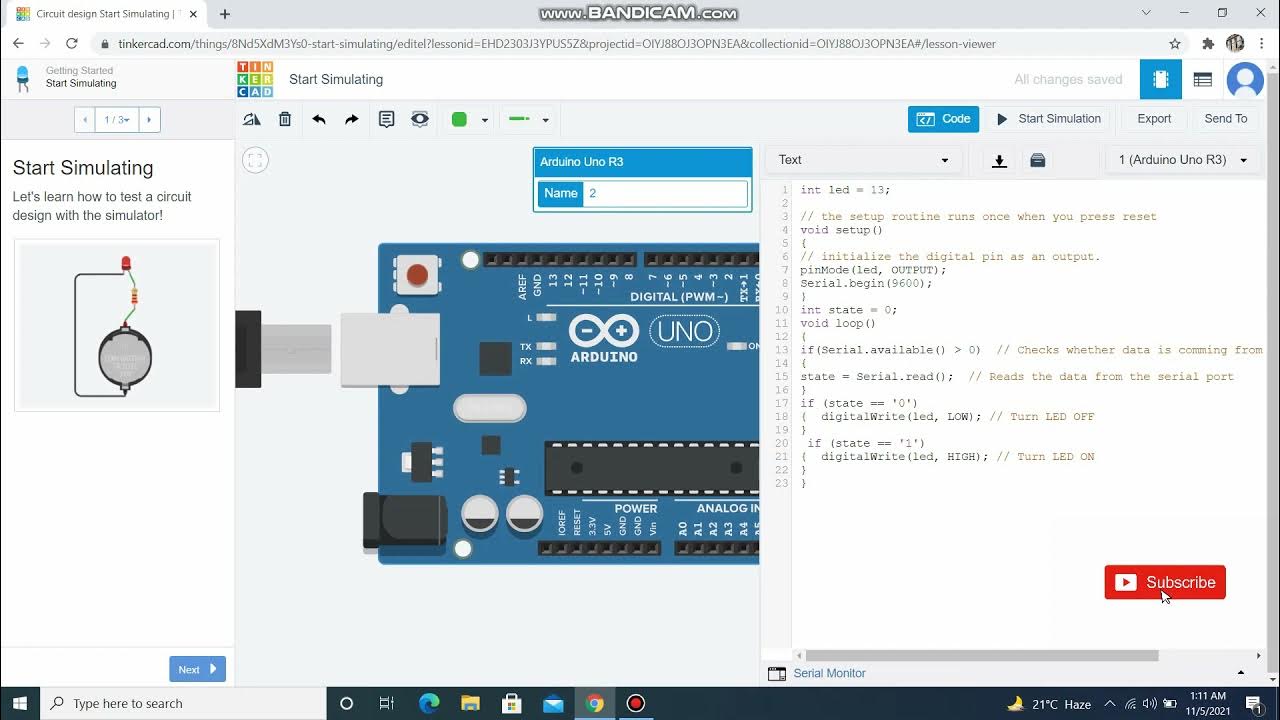Click the Bandicam record taskbar icon
The width and height of the screenshot is (1280, 720).
click(x=636, y=703)
